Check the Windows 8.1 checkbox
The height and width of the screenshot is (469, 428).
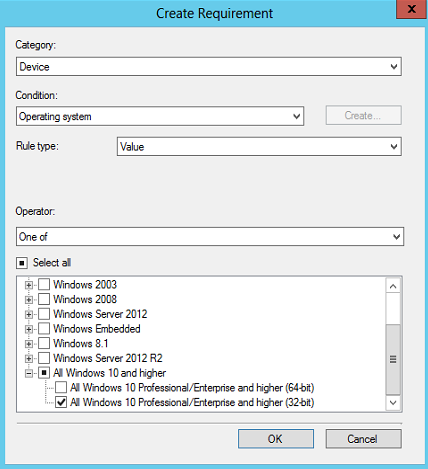click(44, 343)
